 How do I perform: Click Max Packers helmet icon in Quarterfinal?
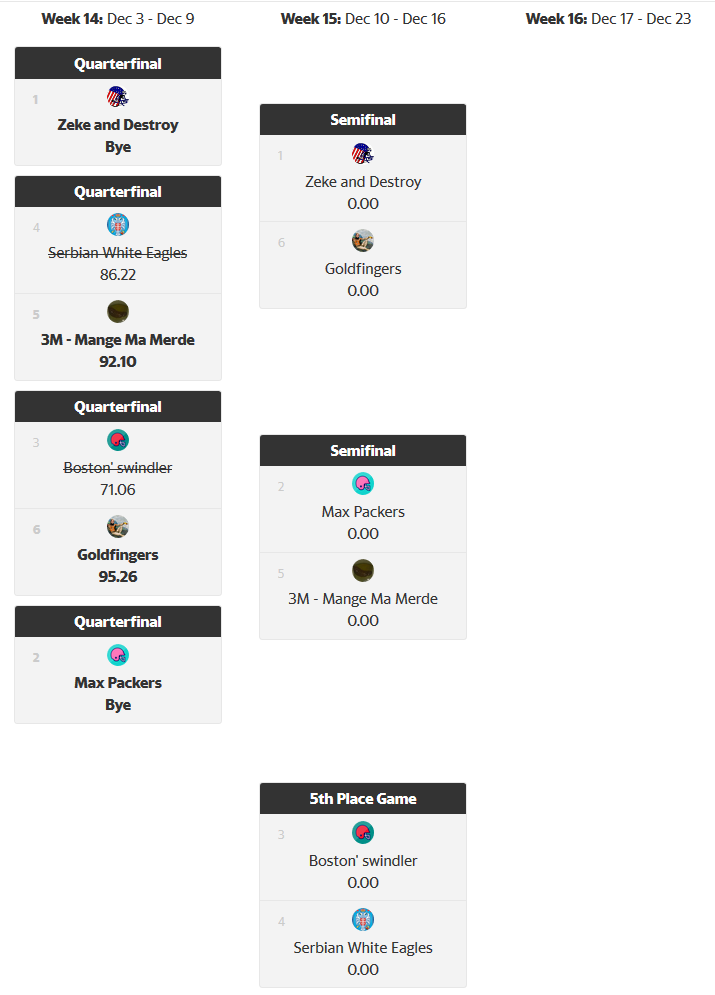pos(118,655)
